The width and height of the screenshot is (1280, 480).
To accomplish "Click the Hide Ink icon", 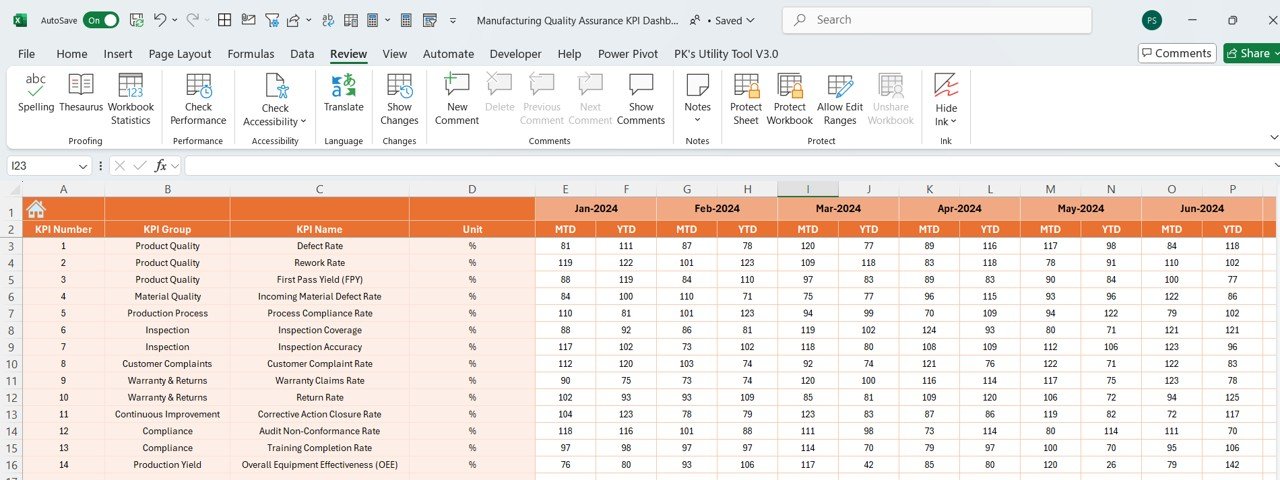I will (x=946, y=85).
